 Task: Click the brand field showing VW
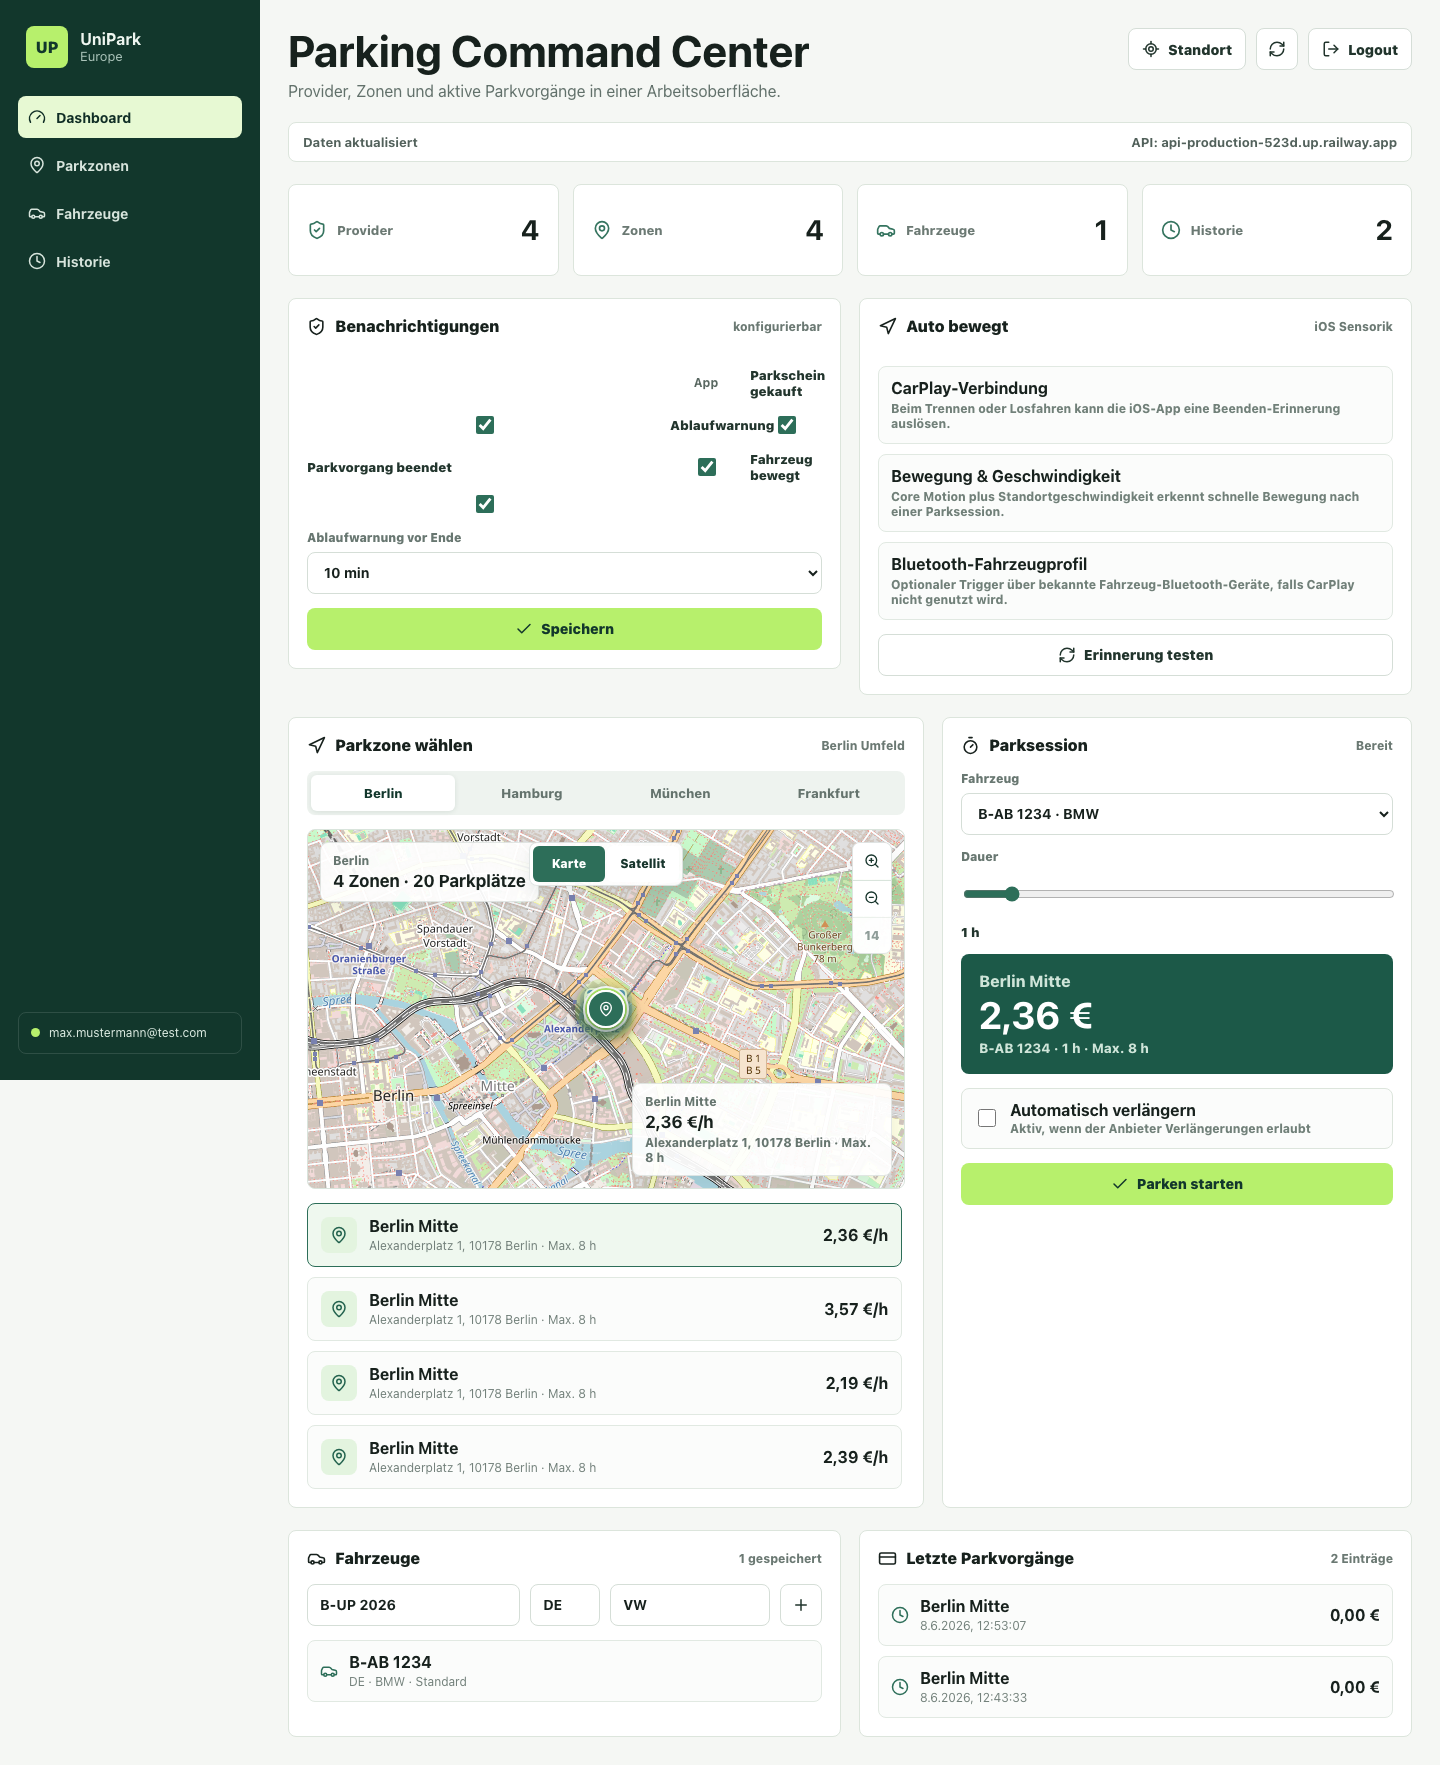690,1605
